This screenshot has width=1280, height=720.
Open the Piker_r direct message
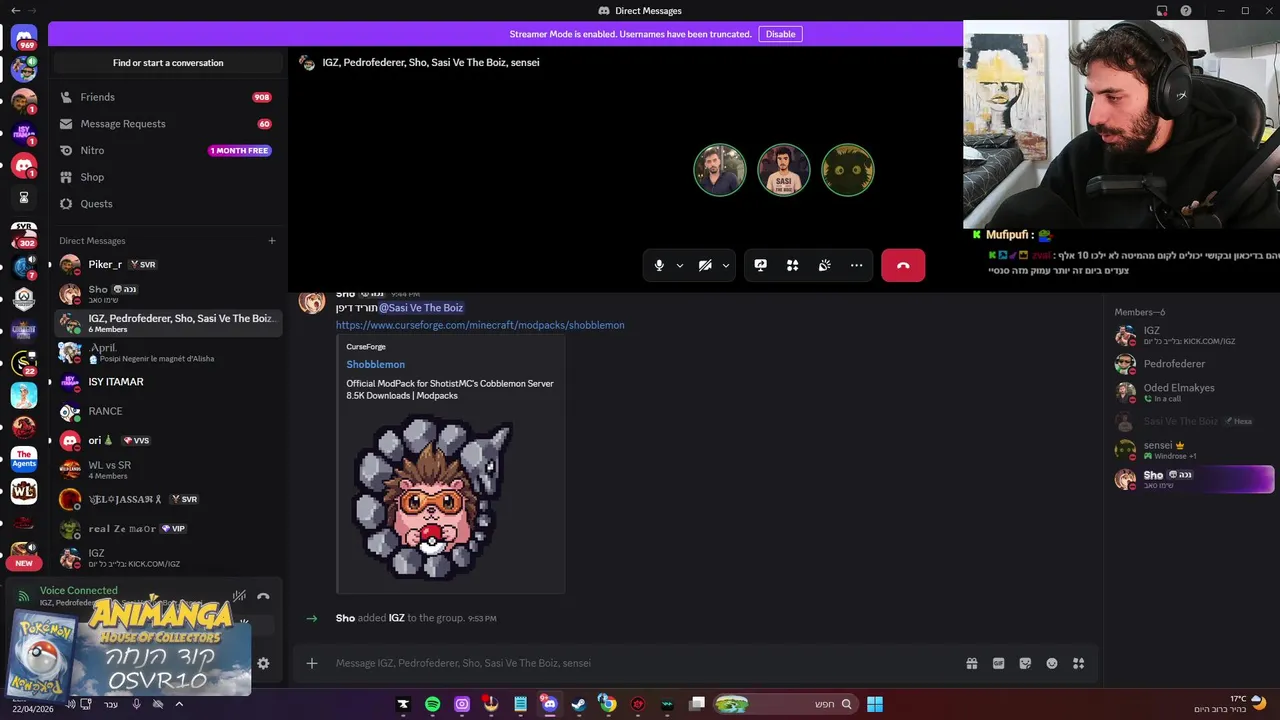pyautogui.click(x=167, y=265)
